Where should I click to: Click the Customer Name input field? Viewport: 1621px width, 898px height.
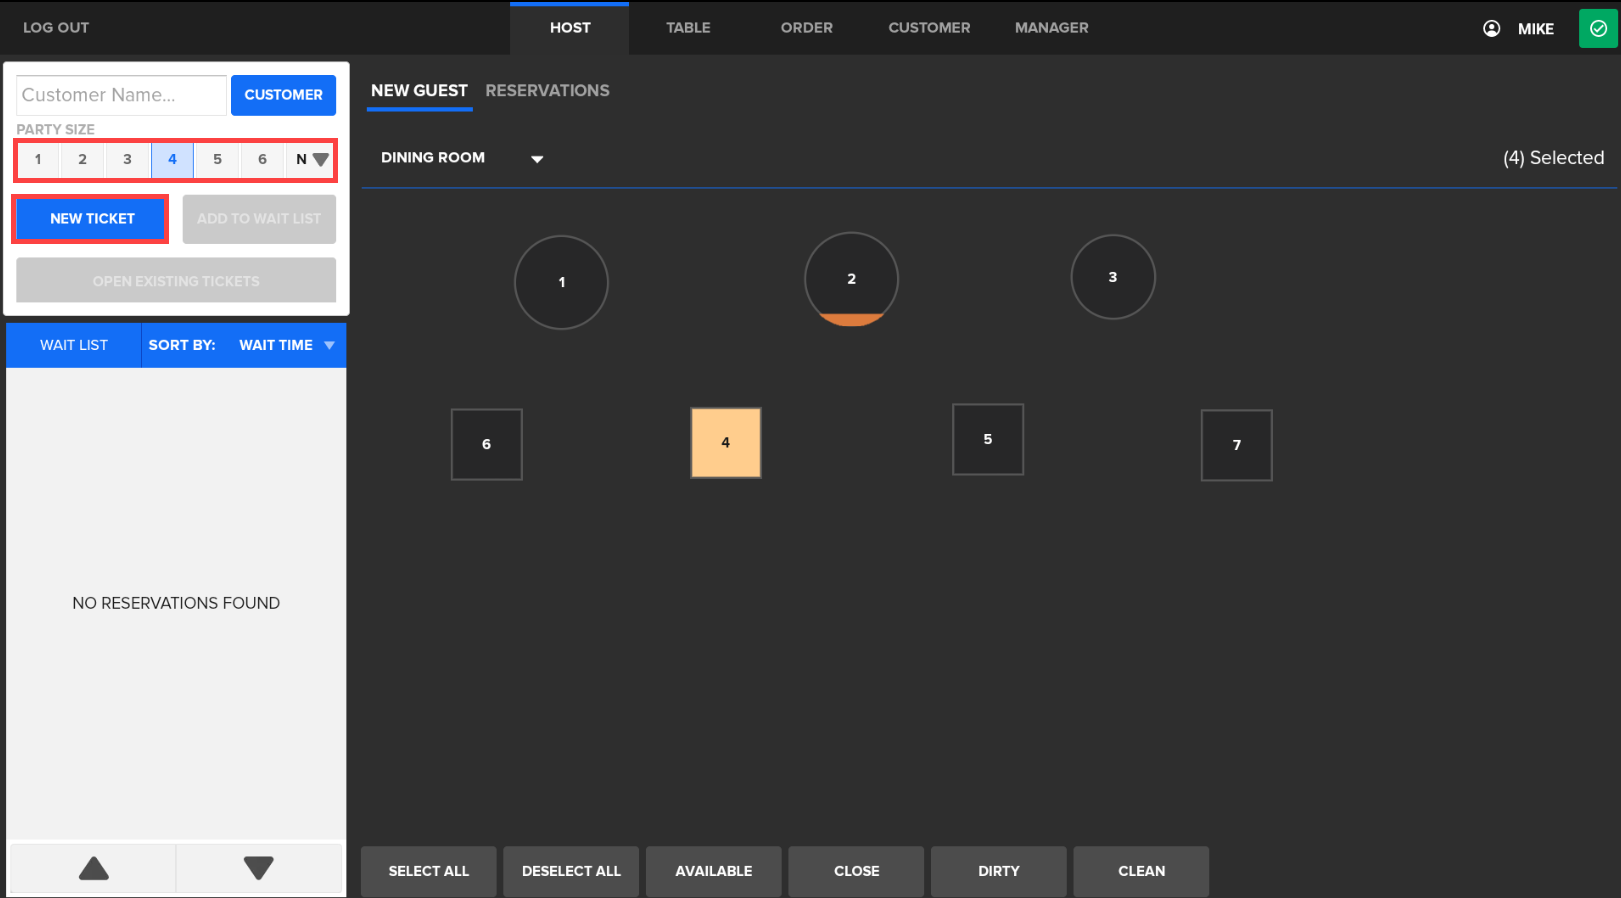tap(121, 95)
